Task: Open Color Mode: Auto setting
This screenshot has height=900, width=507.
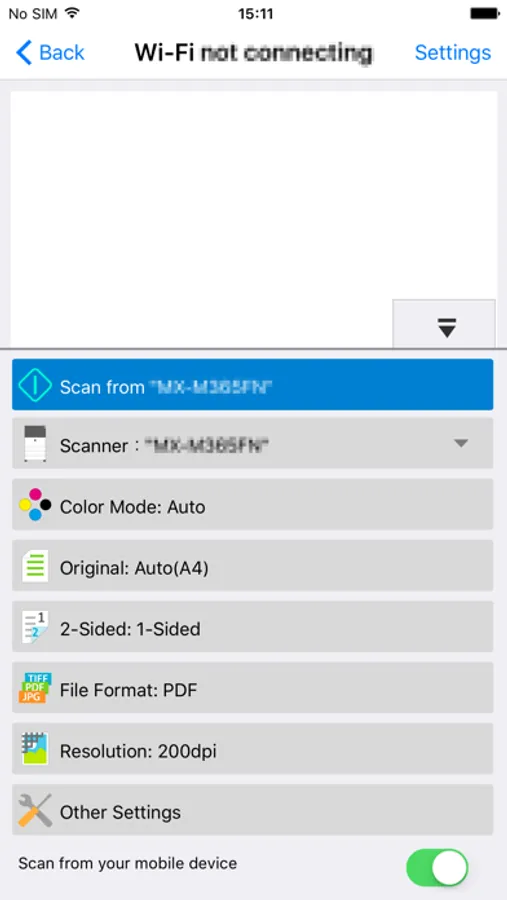Action: coord(253,504)
